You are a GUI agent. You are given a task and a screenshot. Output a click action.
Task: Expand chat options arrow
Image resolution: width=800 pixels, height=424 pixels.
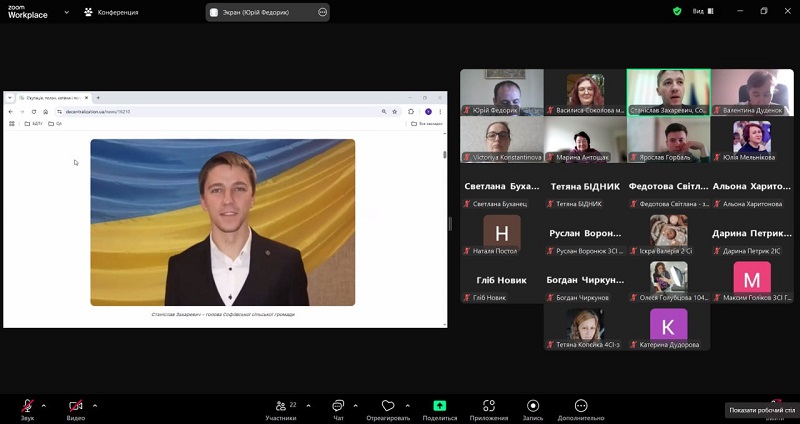coord(355,406)
